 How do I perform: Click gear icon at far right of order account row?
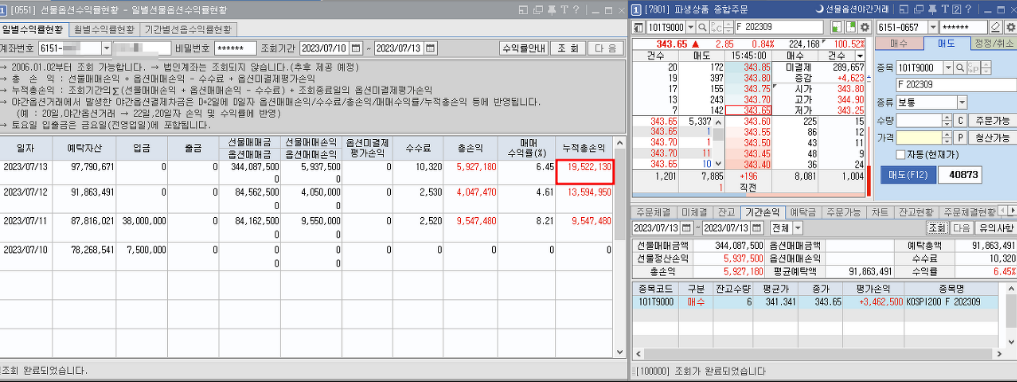point(1010,27)
